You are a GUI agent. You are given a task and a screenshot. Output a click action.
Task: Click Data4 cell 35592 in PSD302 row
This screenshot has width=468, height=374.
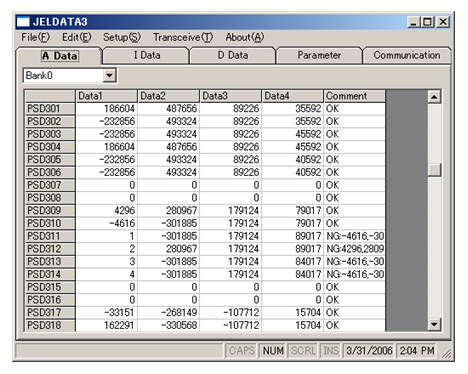[293, 121]
